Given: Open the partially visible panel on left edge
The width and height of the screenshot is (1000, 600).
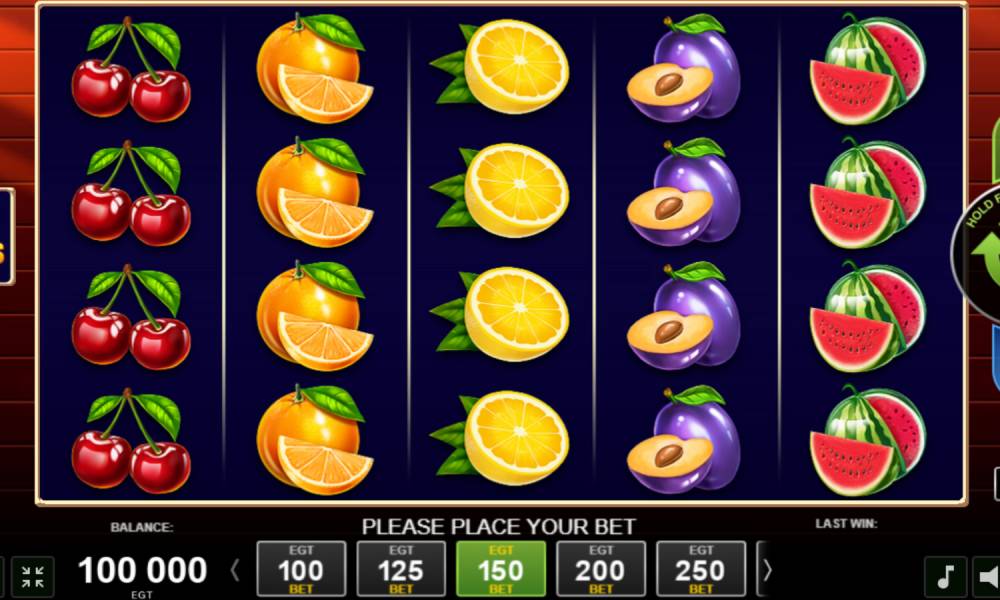Looking at the screenshot, I should pyautogui.click(x=6, y=237).
